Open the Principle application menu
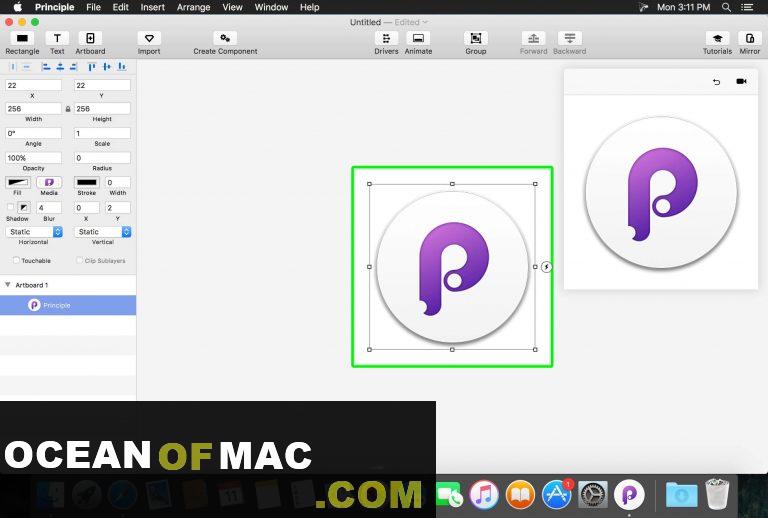The image size is (768, 518). coord(54,7)
